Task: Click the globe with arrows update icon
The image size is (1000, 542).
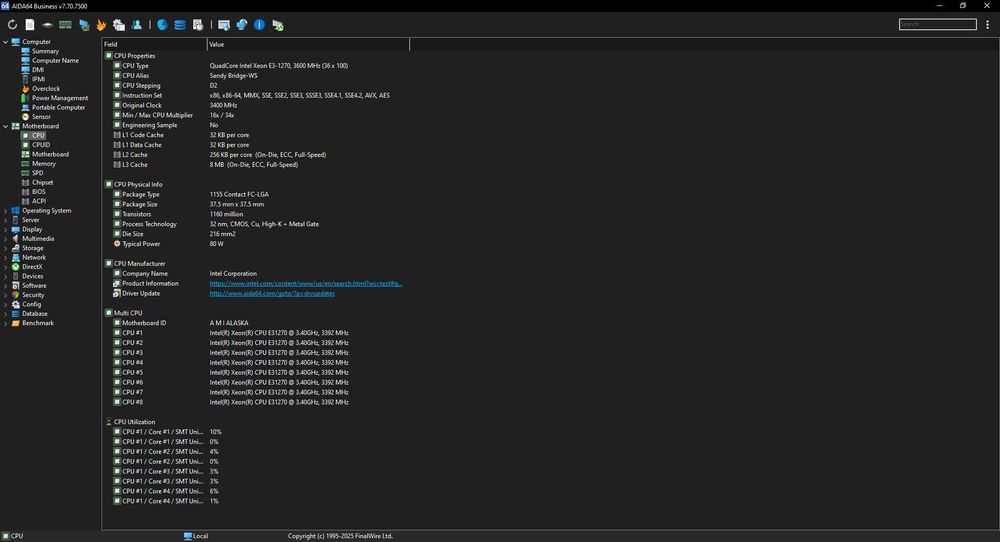Action: point(242,25)
